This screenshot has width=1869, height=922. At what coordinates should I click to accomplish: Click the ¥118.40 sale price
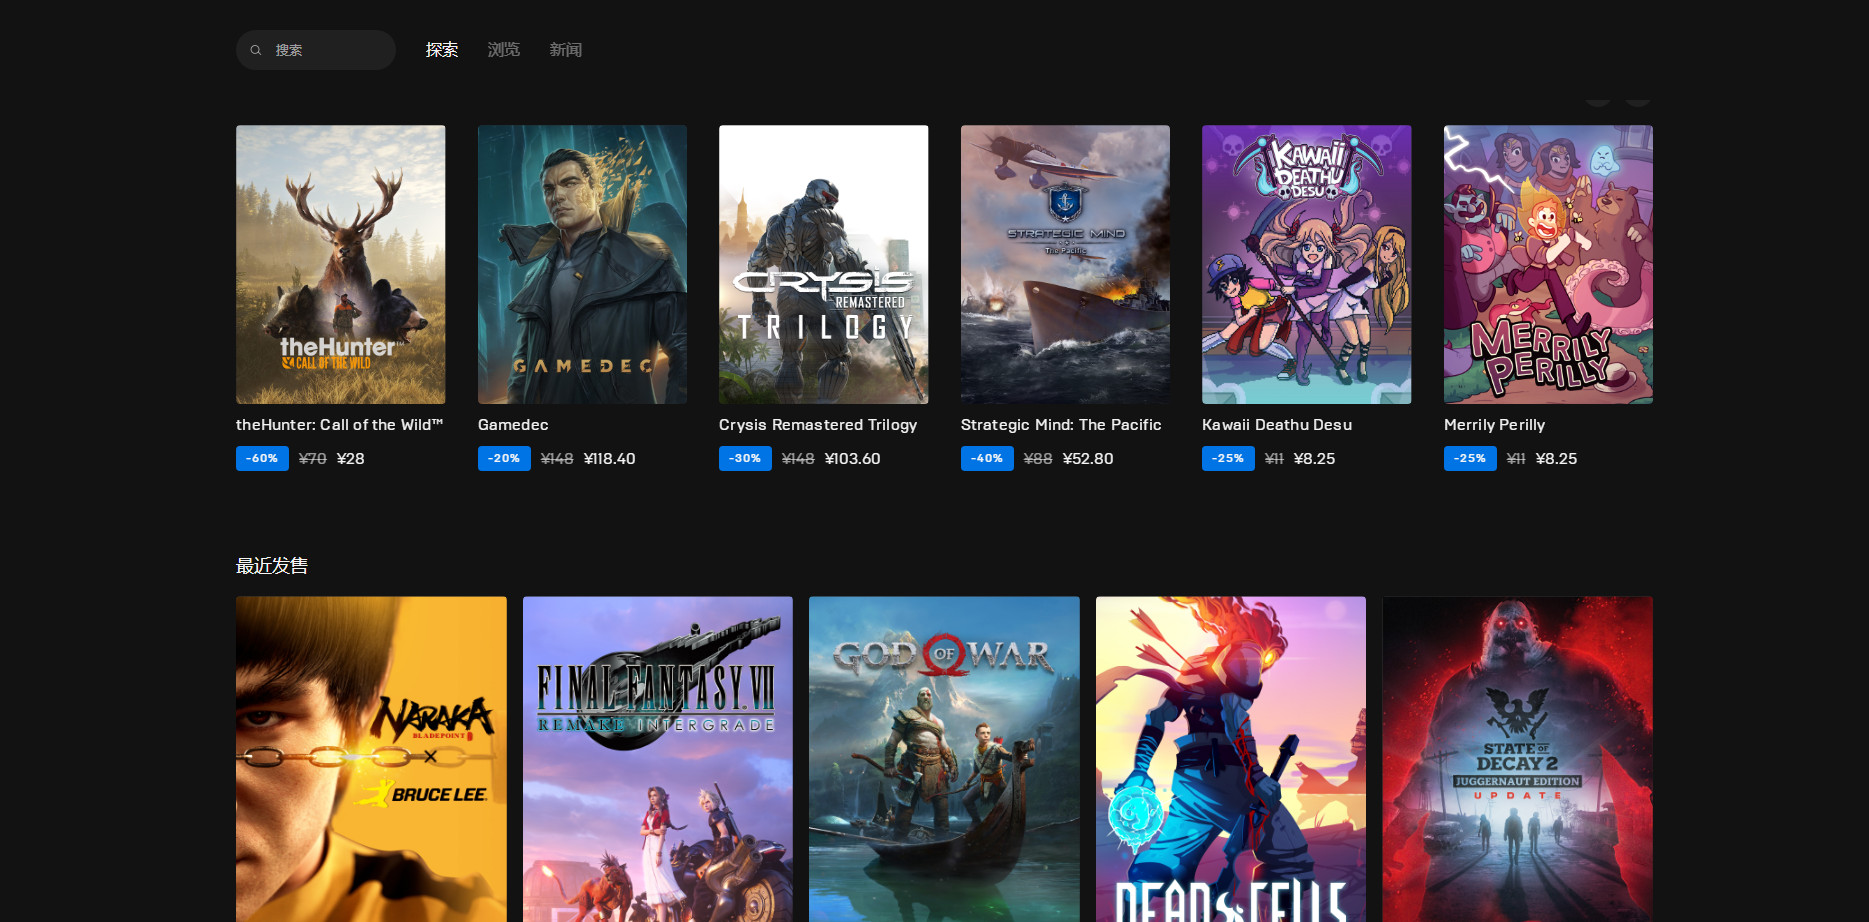[x=610, y=459]
